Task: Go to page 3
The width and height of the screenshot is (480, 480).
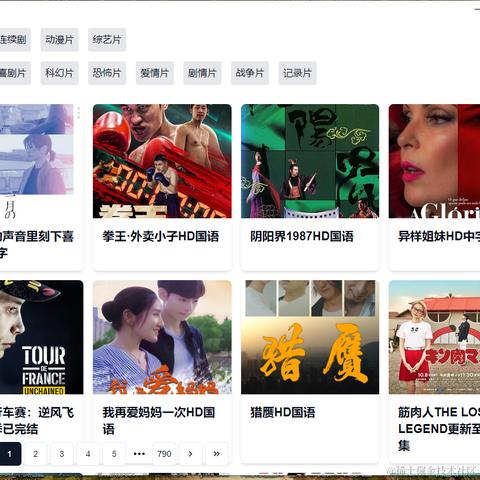Action: [62, 454]
